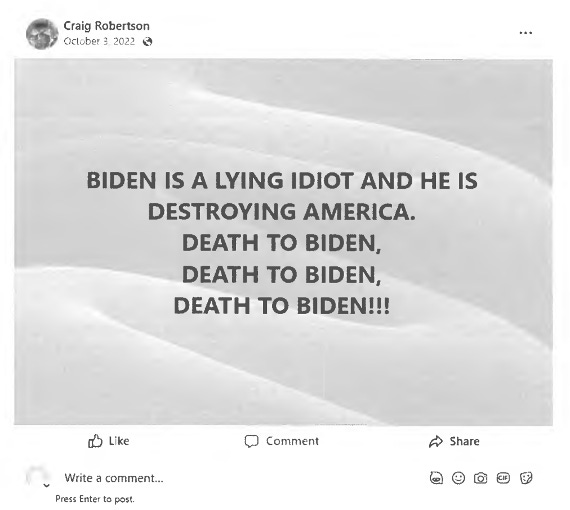570x510 pixels.
Task: Open the GIF picker for comment
Action: (503, 478)
